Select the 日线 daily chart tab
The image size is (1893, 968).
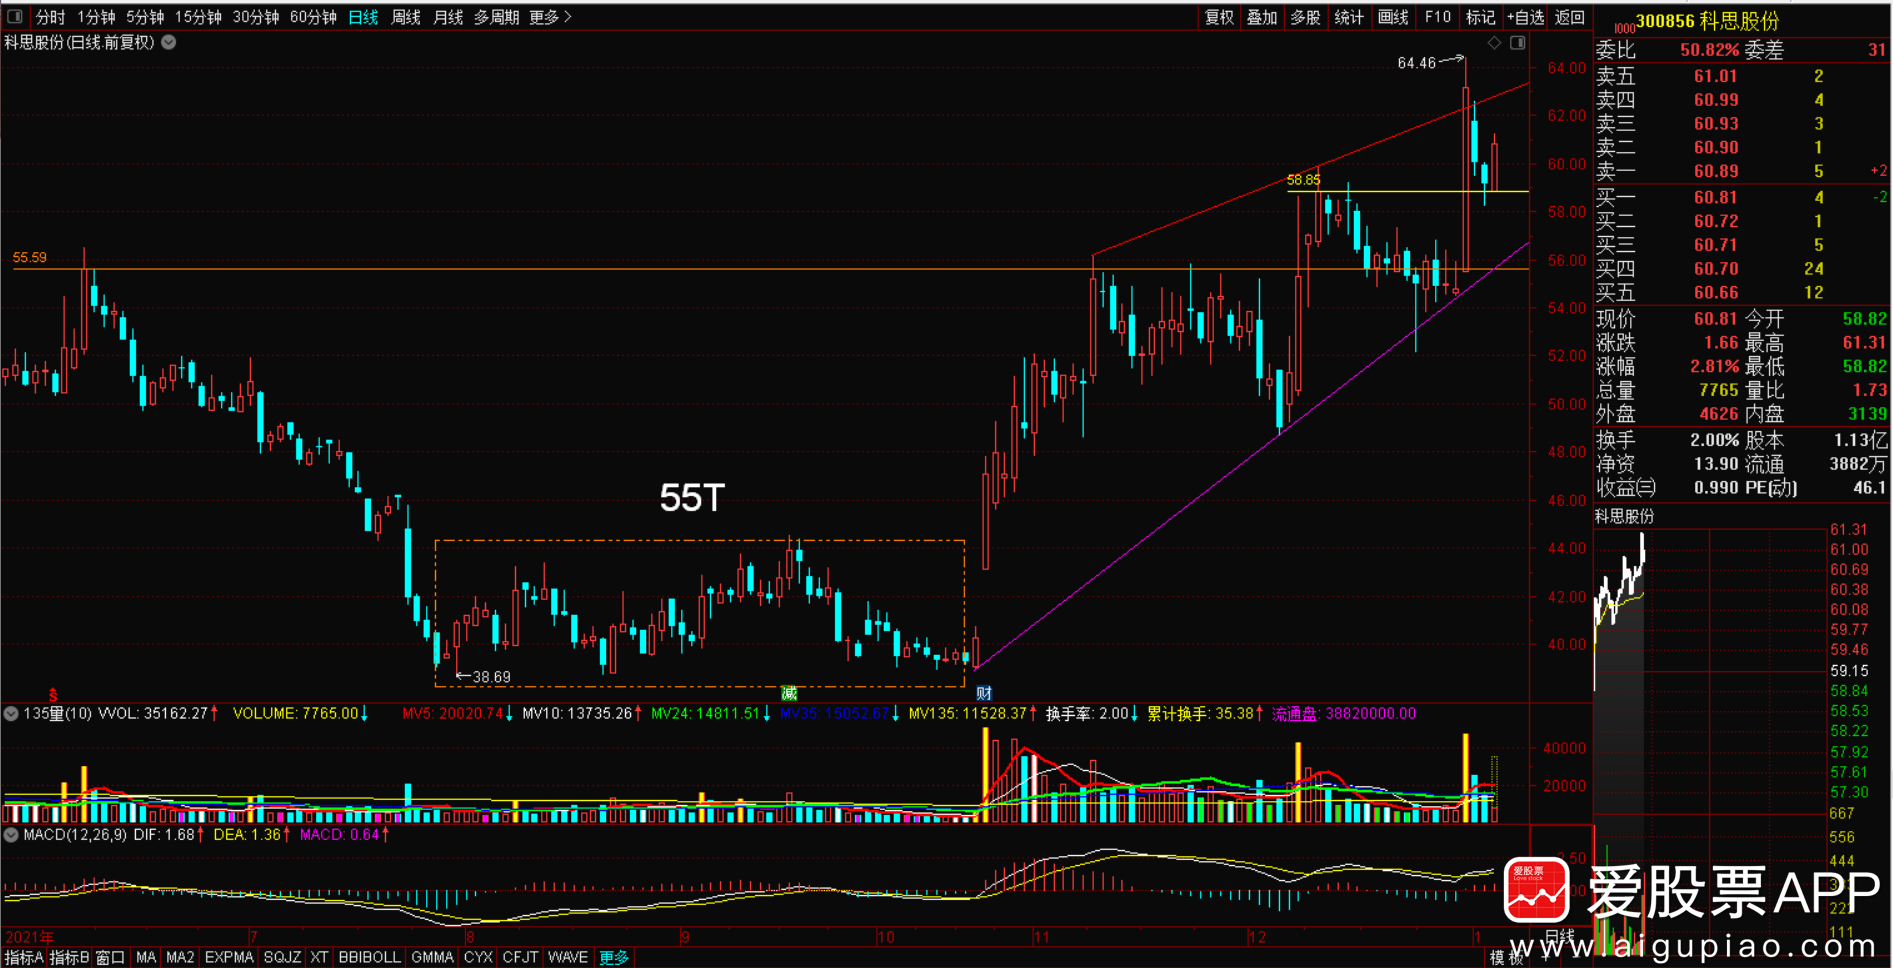tap(363, 17)
